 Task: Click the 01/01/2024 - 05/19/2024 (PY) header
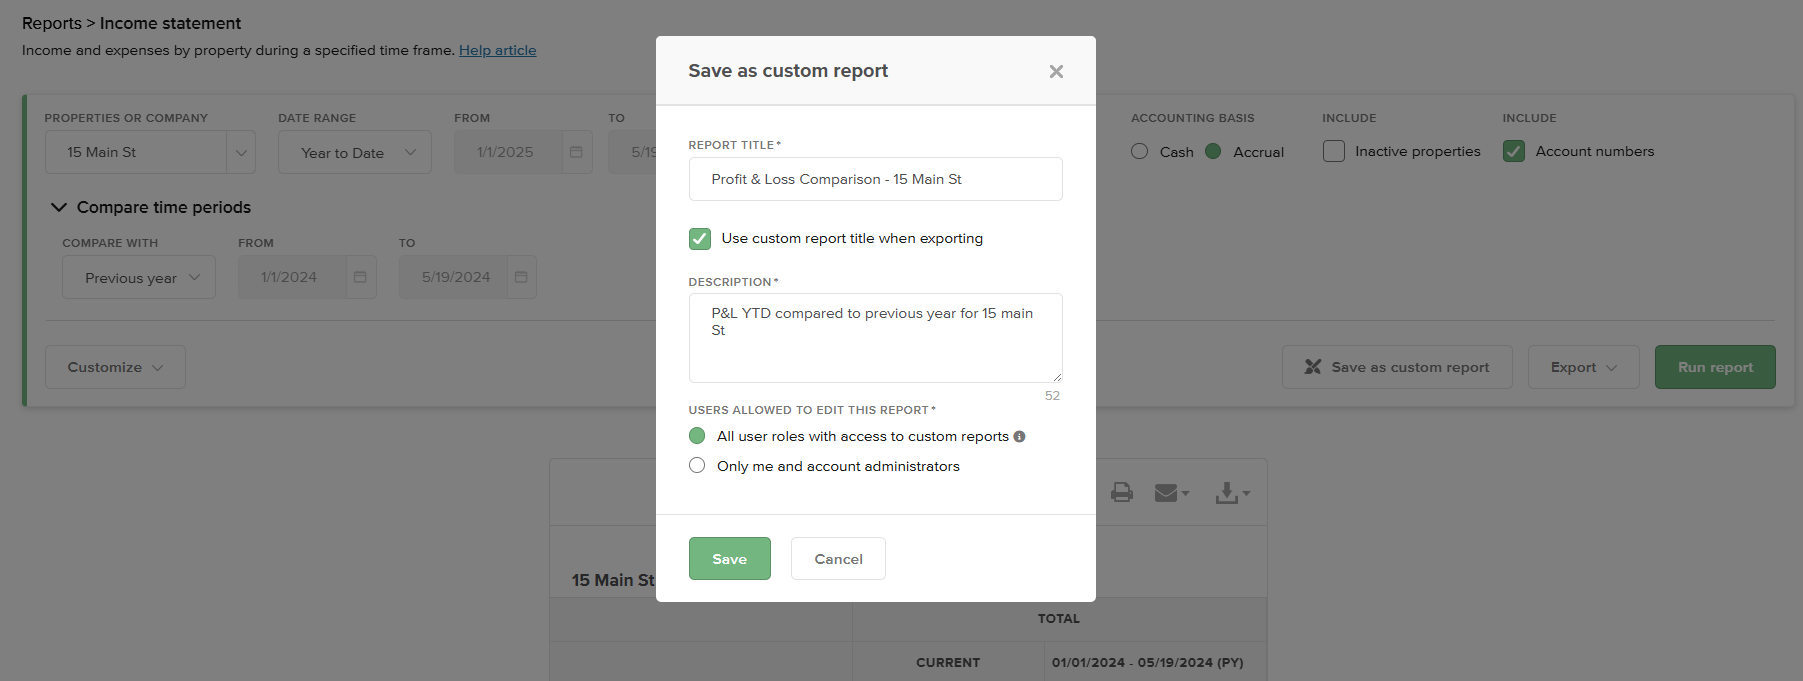pyautogui.click(x=1148, y=663)
